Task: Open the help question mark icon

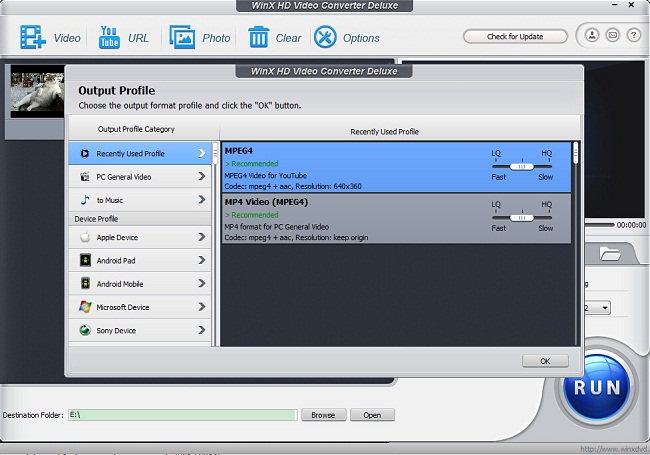Action: click(633, 35)
